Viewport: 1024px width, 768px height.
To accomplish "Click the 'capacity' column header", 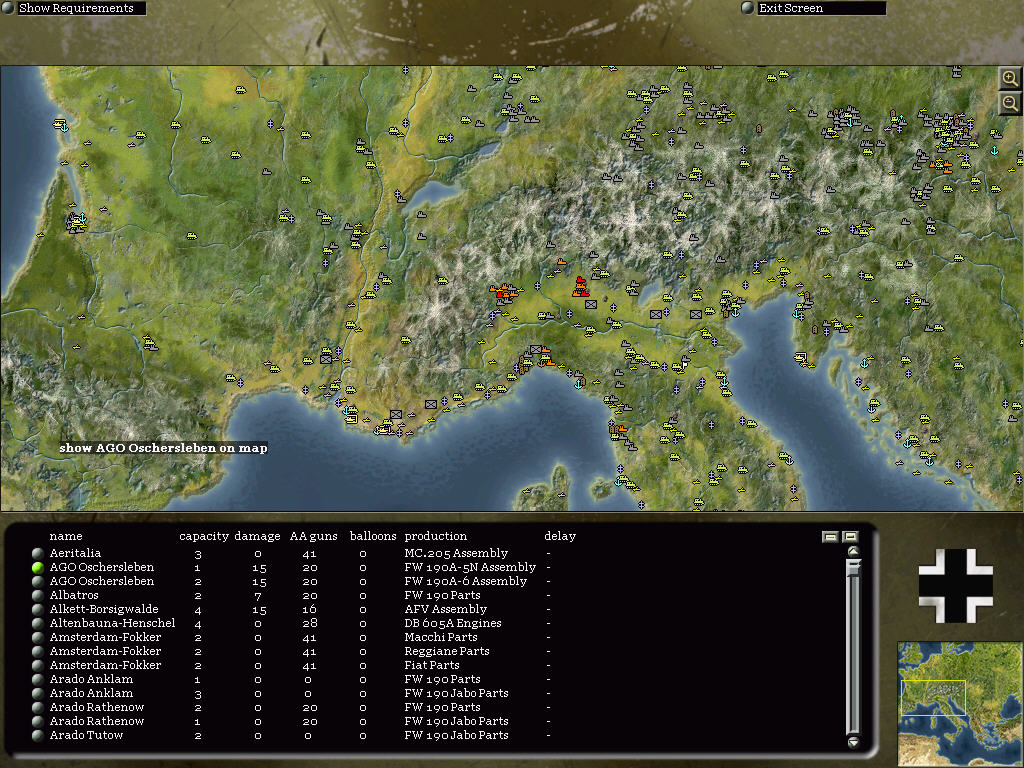I will 204,536.
